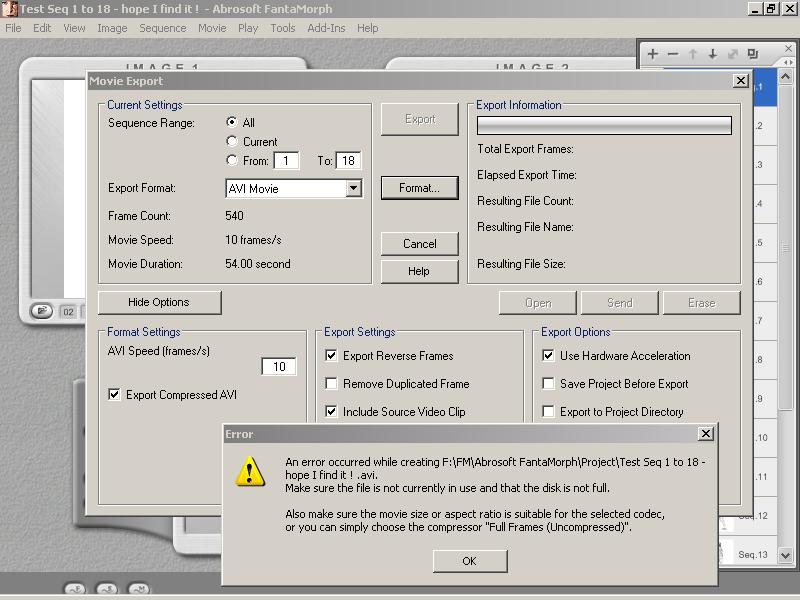Click the yellow warning icon in Error dialog
This screenshot has width=800, height=600.
[x=250, y=471]
